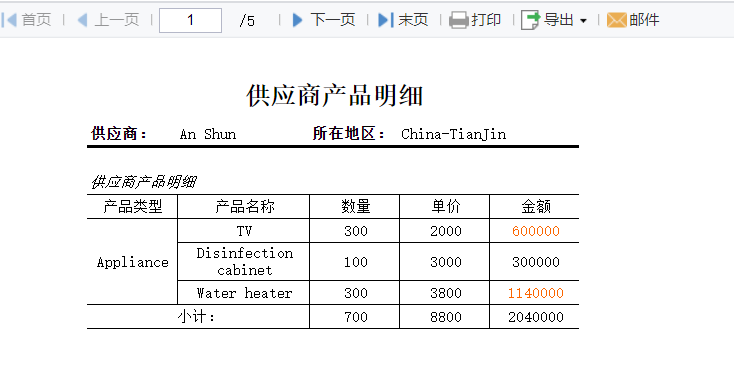
Task: Click the italic 供应商产品明细 subtitle
Action: pos(144,182)
